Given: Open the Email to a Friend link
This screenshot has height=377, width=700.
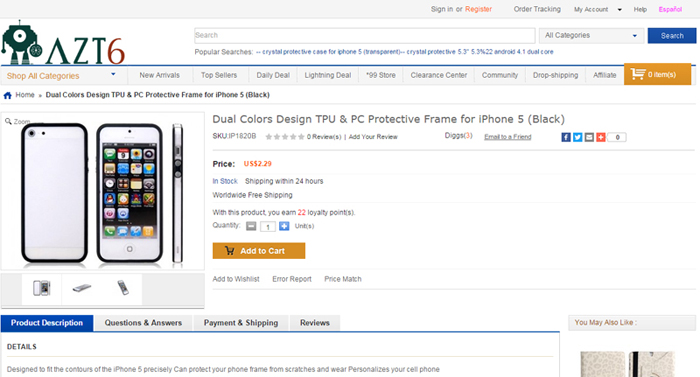Looking at the screenshot, I should (x=508, y=137).
